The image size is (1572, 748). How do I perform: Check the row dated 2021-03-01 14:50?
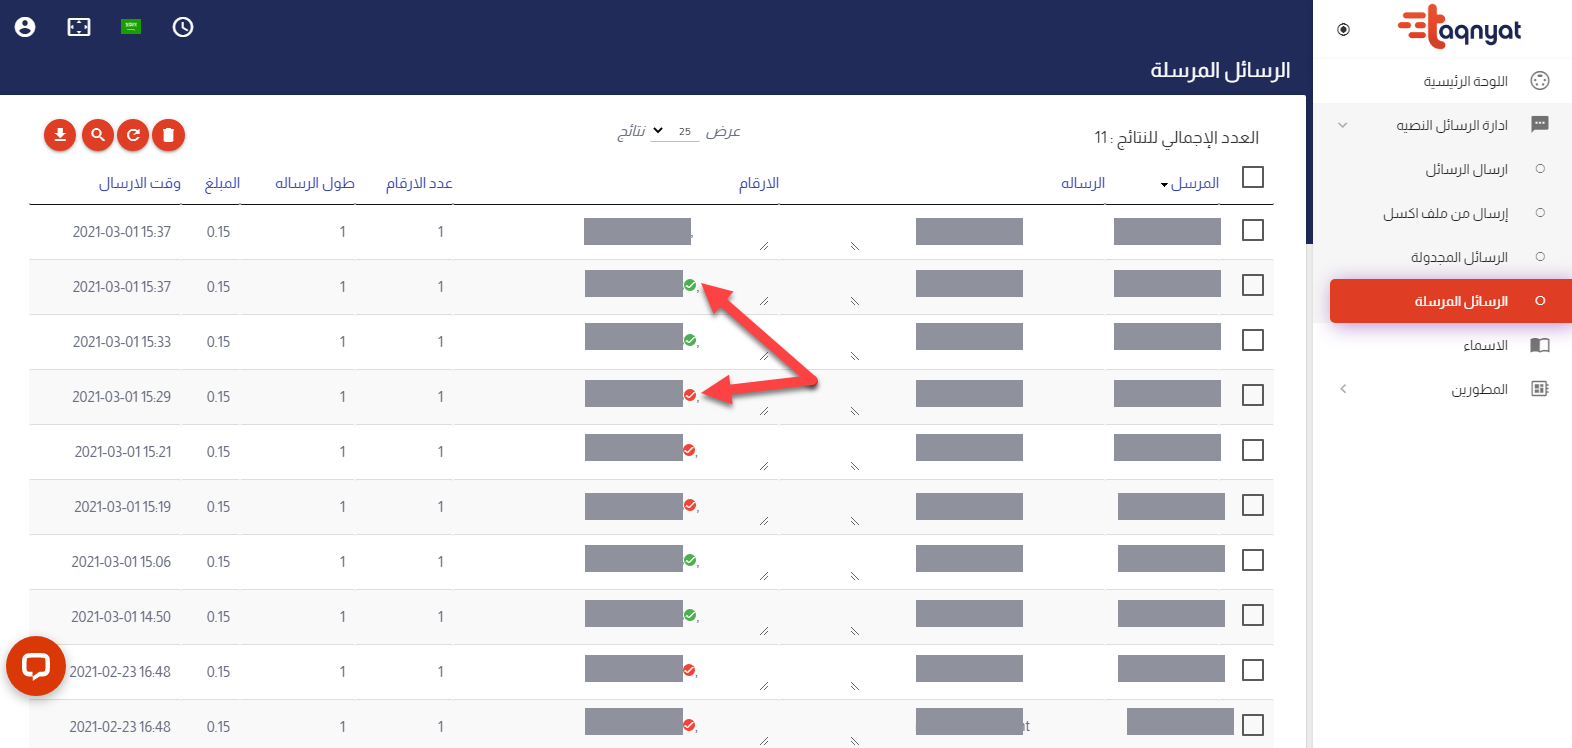click(1253, 615)
